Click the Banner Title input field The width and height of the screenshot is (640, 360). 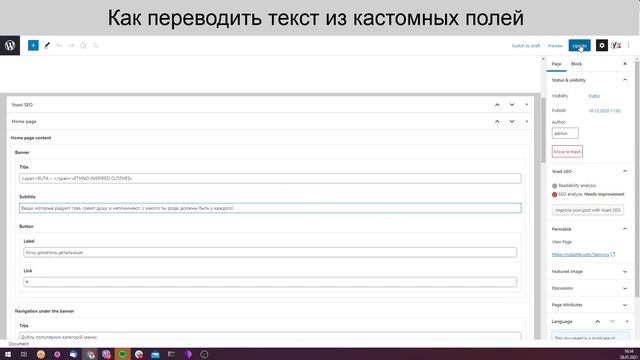pyautogui.click(x=270, y=178)
